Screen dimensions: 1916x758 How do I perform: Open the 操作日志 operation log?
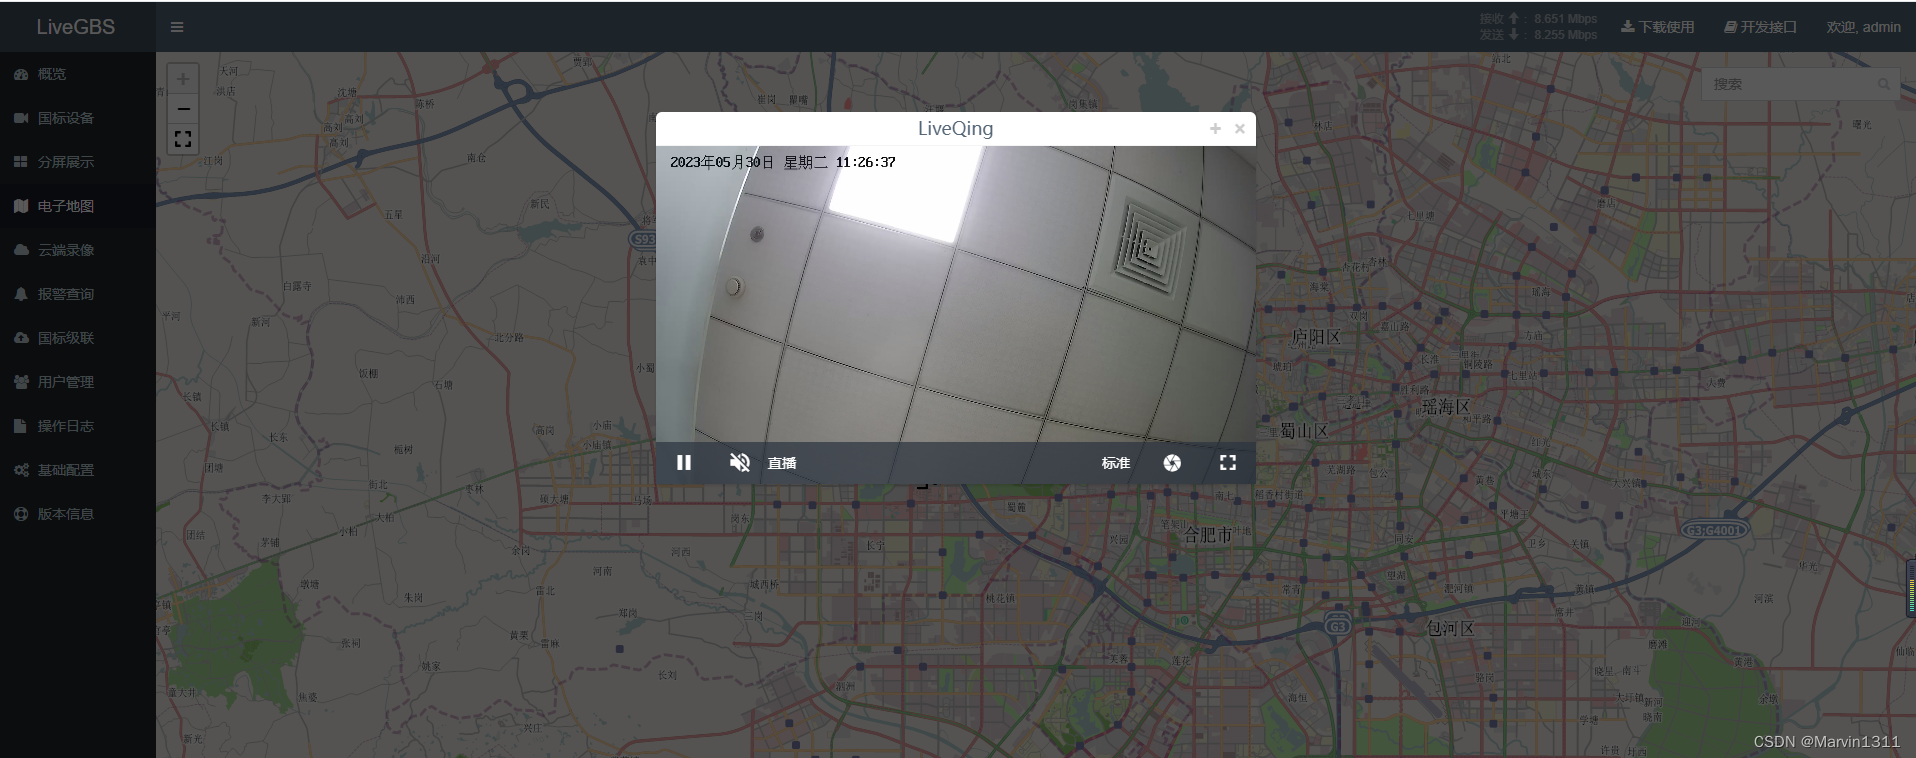point(78,426)
